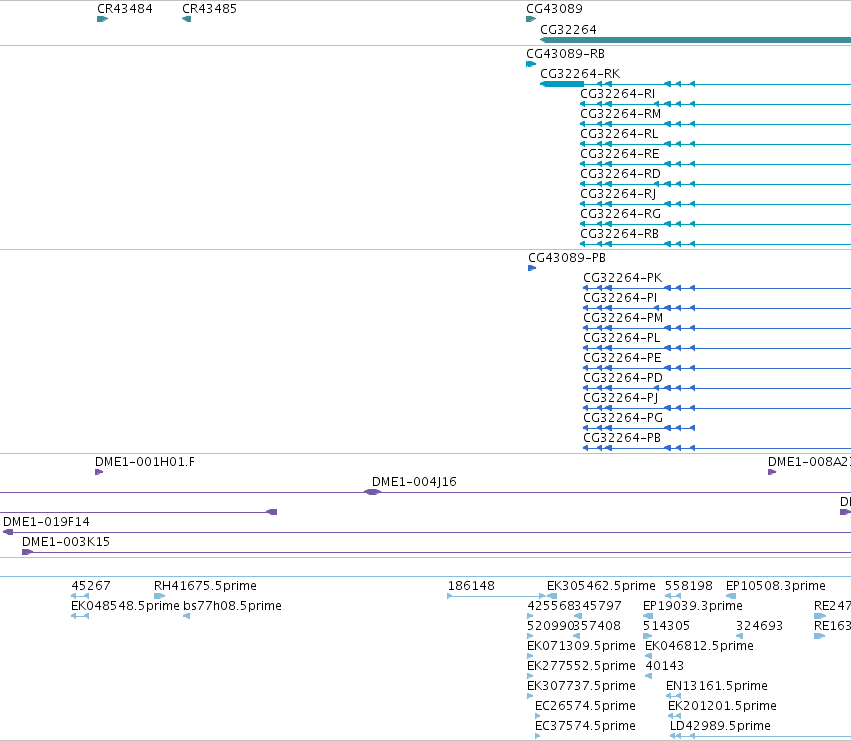Click the DME1-008A clone glyph at right
This screenshot has height=741, width=851.
click(772, 472)
